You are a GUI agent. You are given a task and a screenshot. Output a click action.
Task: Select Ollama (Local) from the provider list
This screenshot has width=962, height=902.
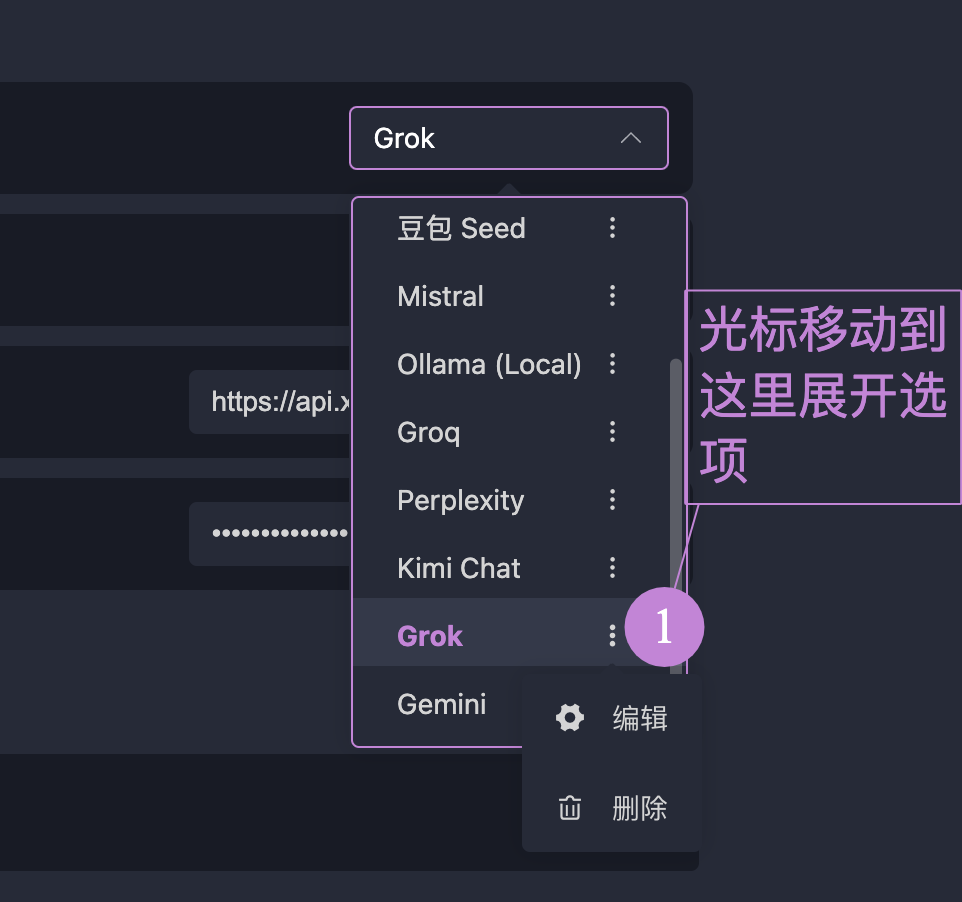[489, 364]
